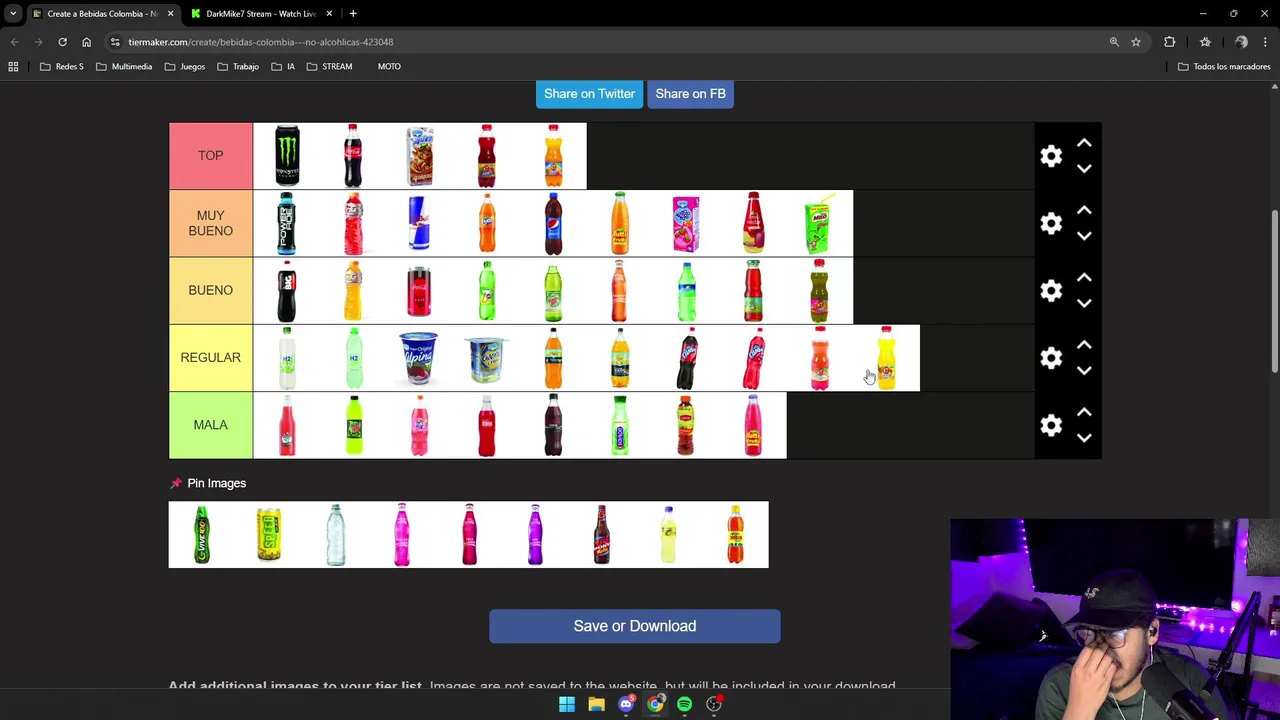Screen dimensions: 1280x720
Task: Move BUENO tier row up
Action: pos(1084,278)
